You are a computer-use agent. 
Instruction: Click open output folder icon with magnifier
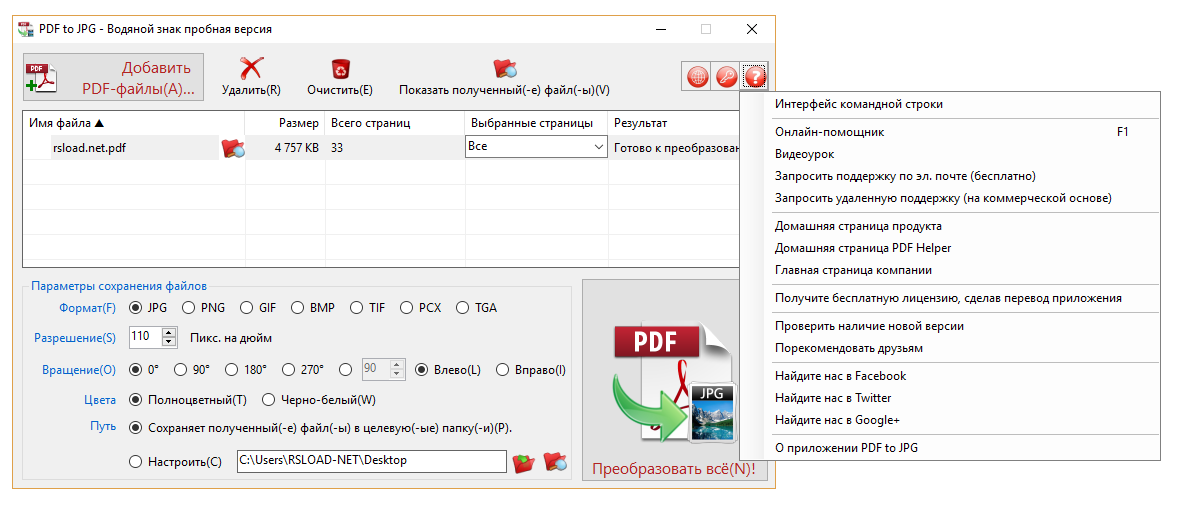[556, 462]
